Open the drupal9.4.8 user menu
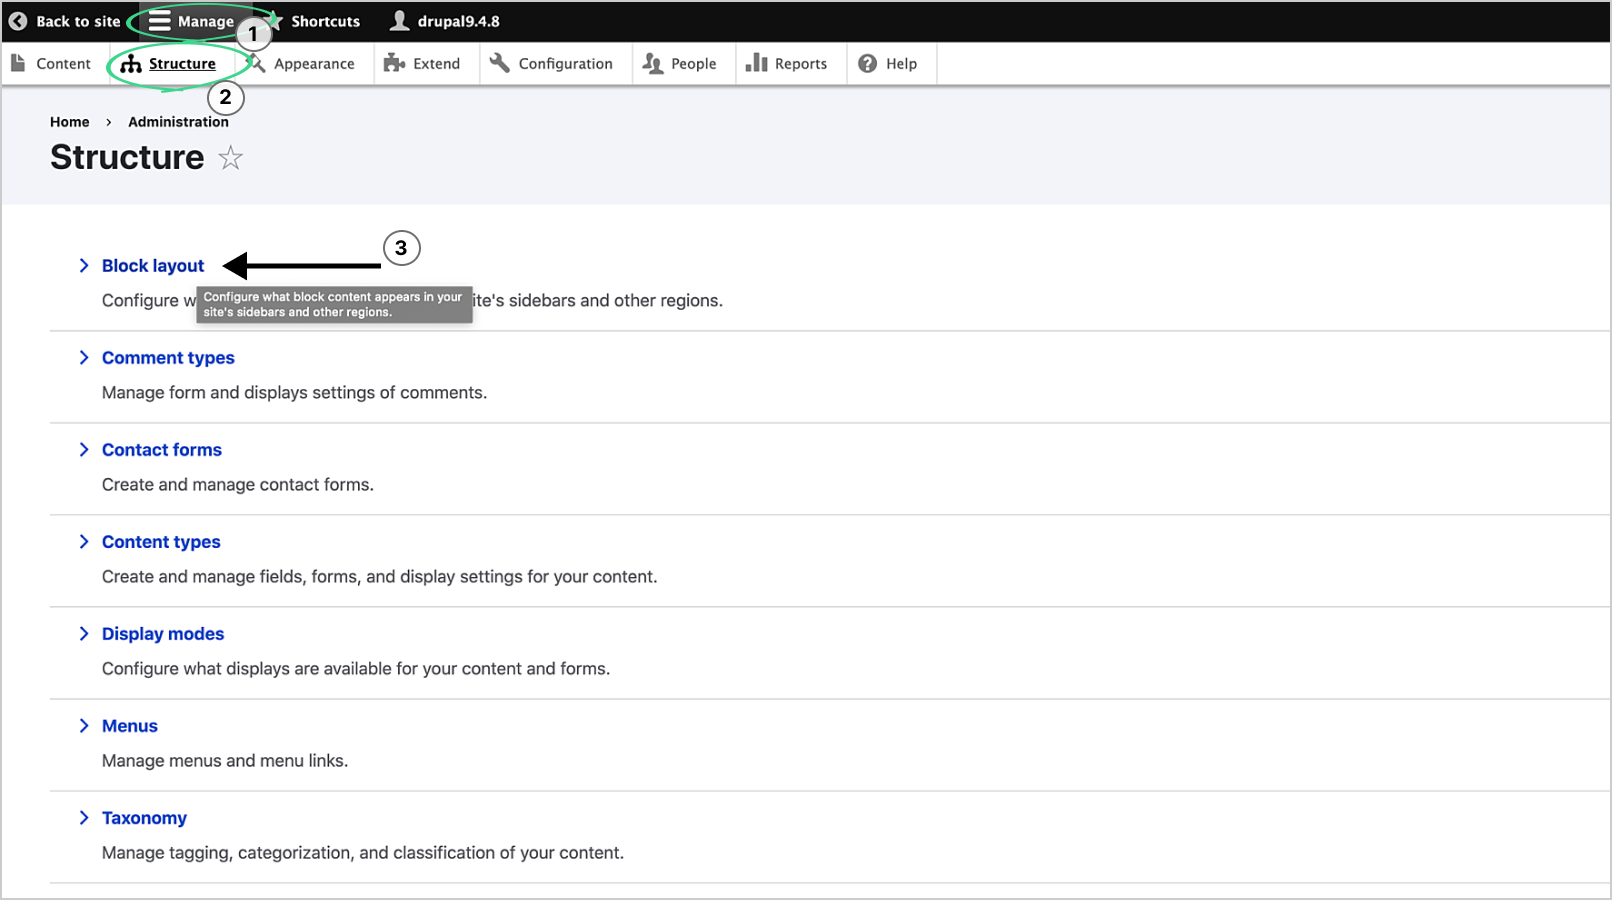Image resolution: width=1612 pixels, height=900 pixels. click(x=458, y=21)
